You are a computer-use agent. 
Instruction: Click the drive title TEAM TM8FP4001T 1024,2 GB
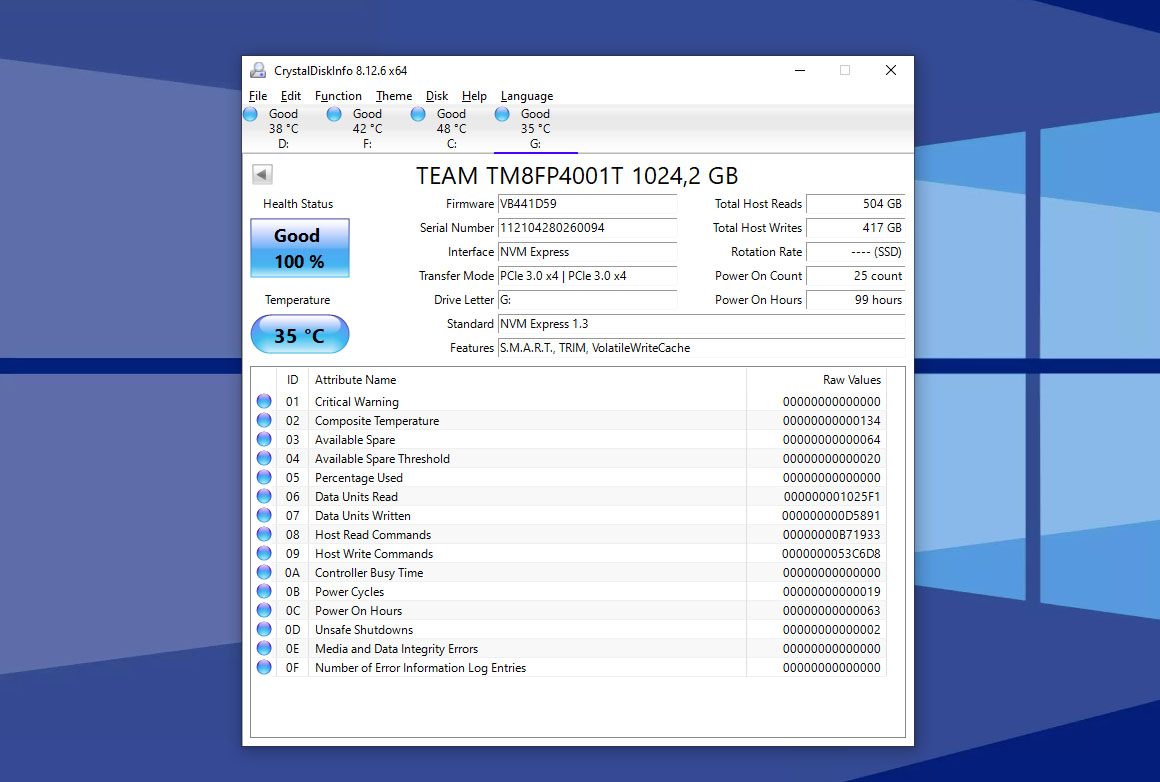point(577,176)
